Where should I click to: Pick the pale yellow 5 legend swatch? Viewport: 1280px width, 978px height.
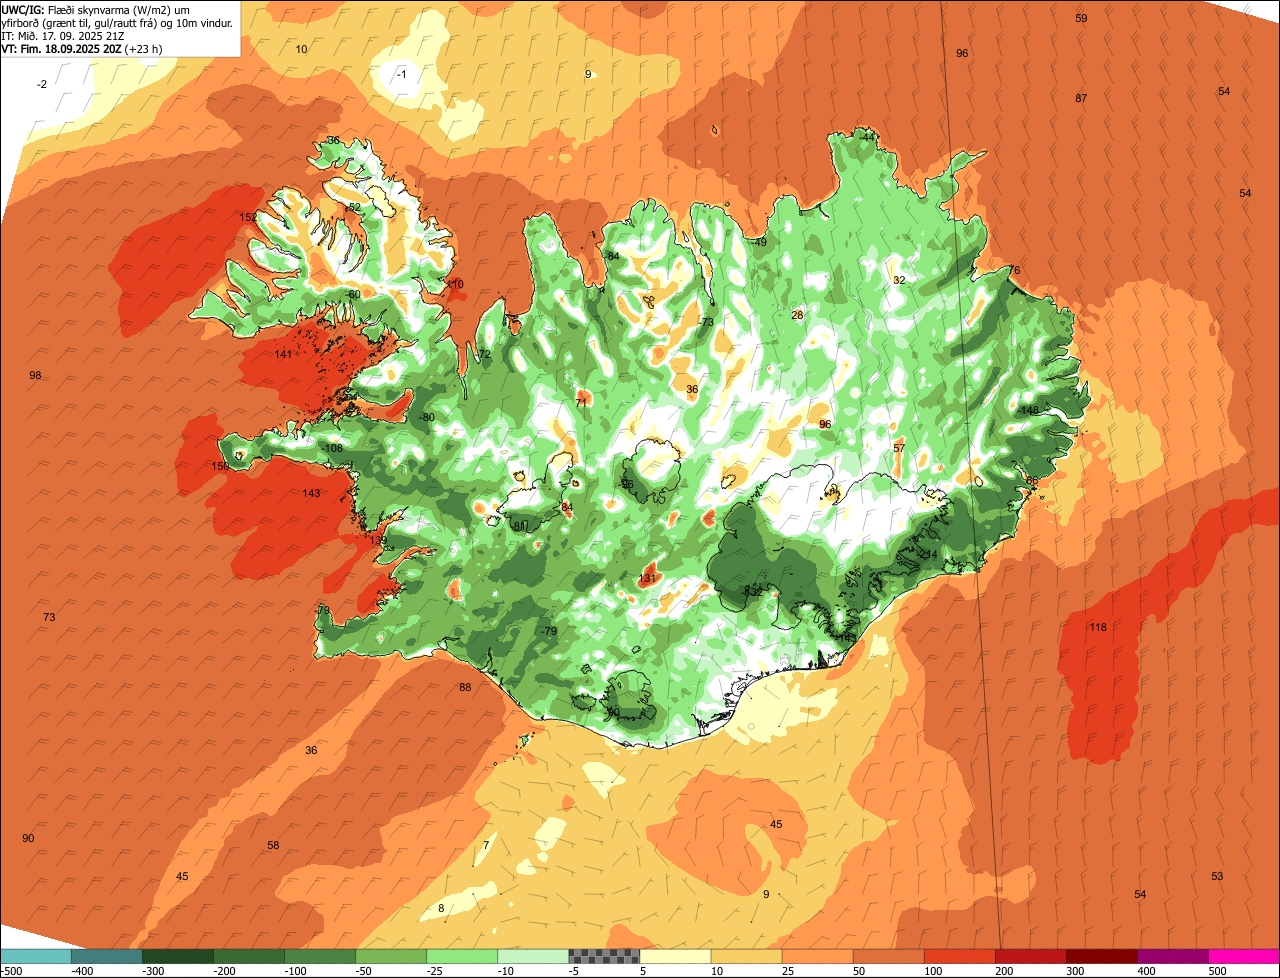tap(675, 956)
